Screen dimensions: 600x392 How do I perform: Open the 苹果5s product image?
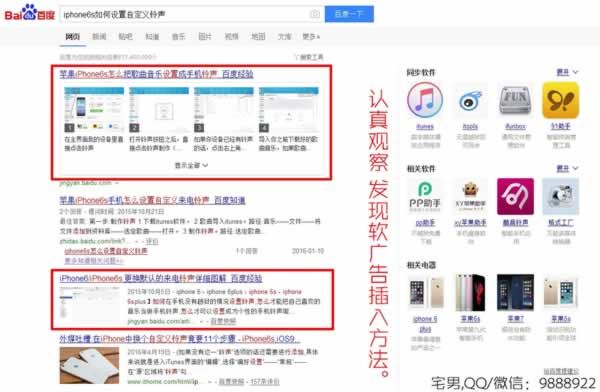561,293
